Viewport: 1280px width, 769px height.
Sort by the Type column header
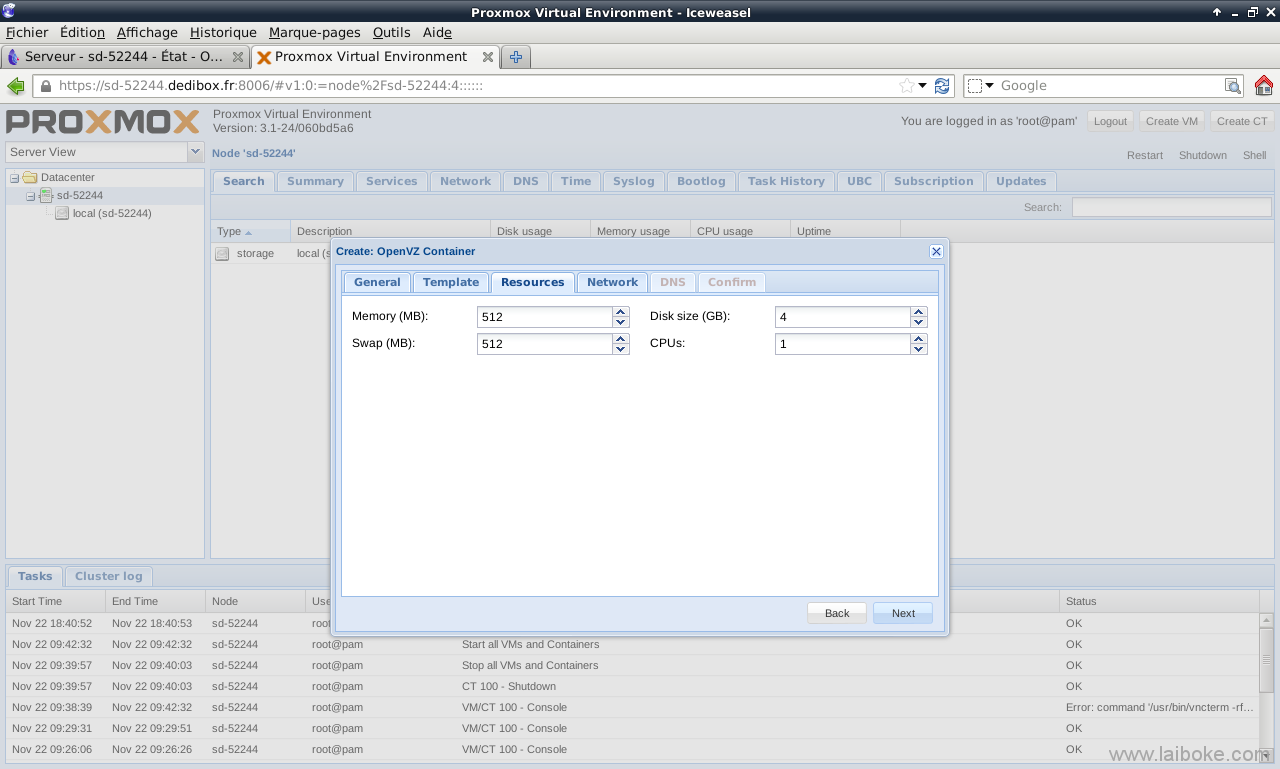(x=250, y=231)
